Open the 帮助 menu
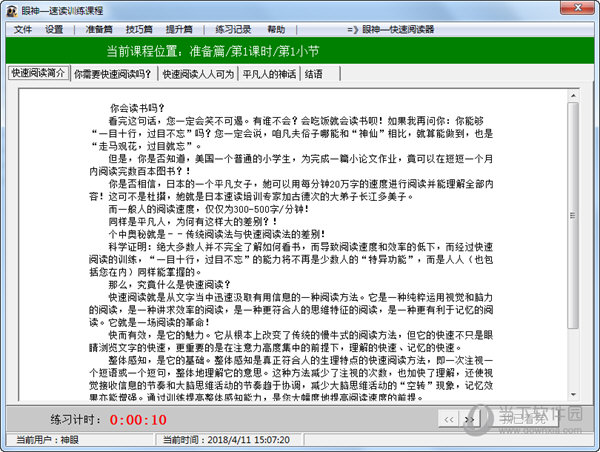The width and height of the screenshot is (600, 452). coord(276,29)
